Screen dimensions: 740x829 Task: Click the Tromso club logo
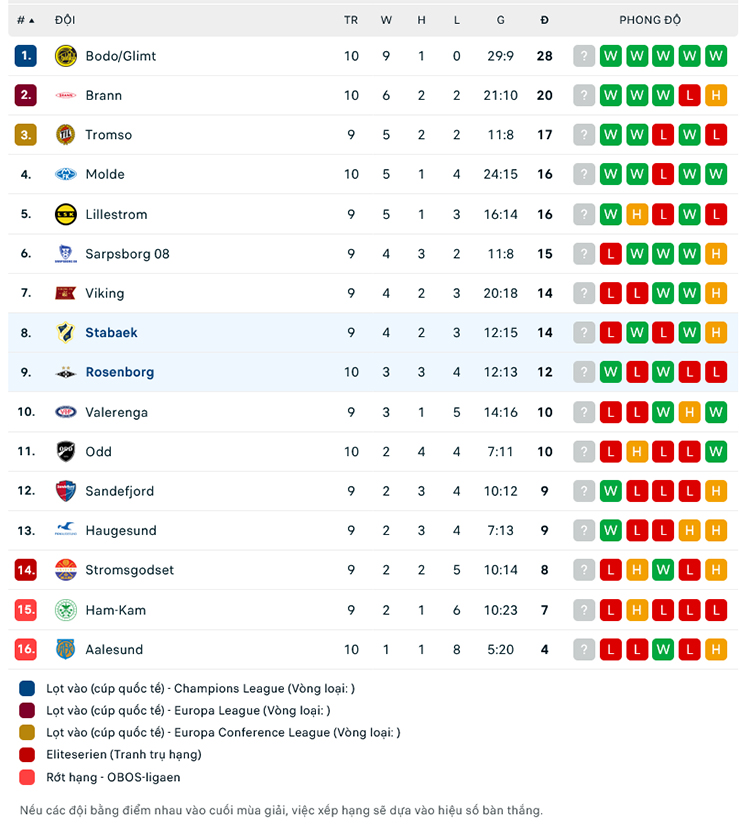click(x=67, y=135)
